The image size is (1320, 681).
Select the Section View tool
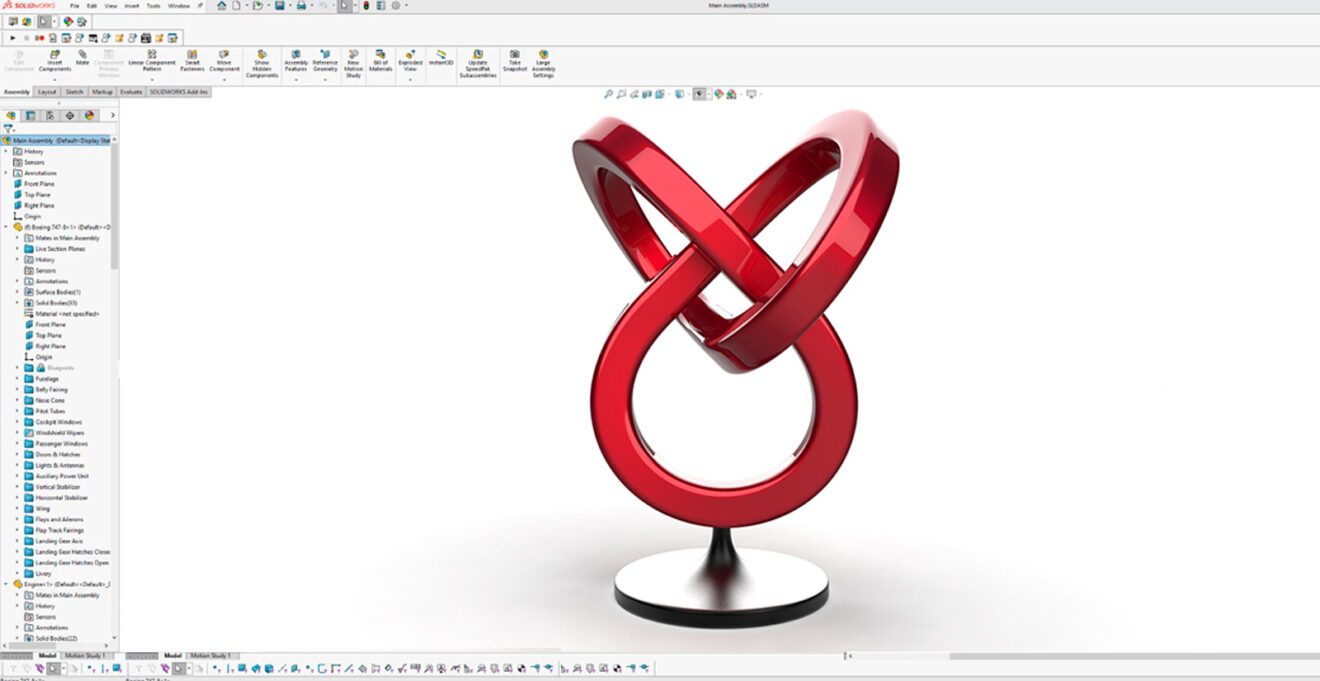[x=647, y=92]
